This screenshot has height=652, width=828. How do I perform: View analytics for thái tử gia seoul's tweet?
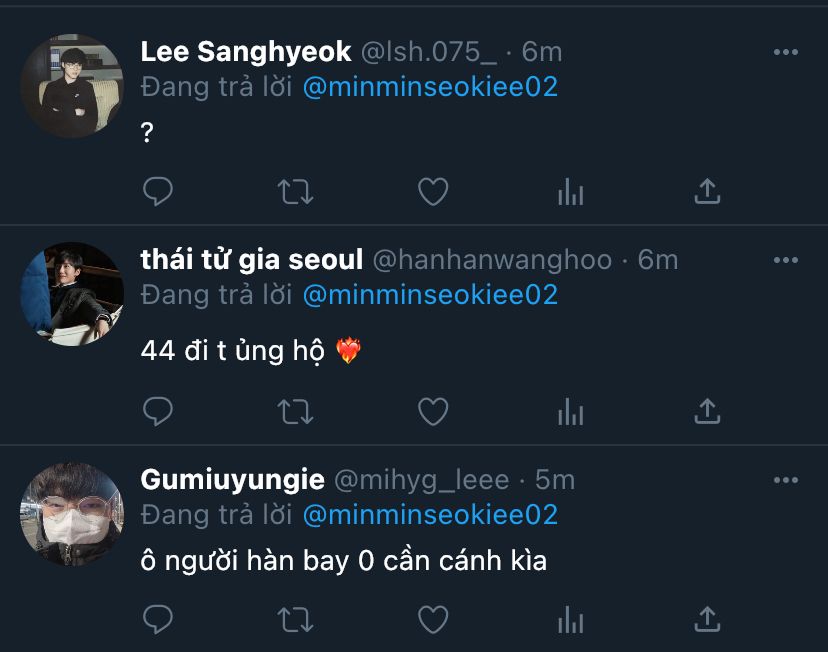pos(570,410)
